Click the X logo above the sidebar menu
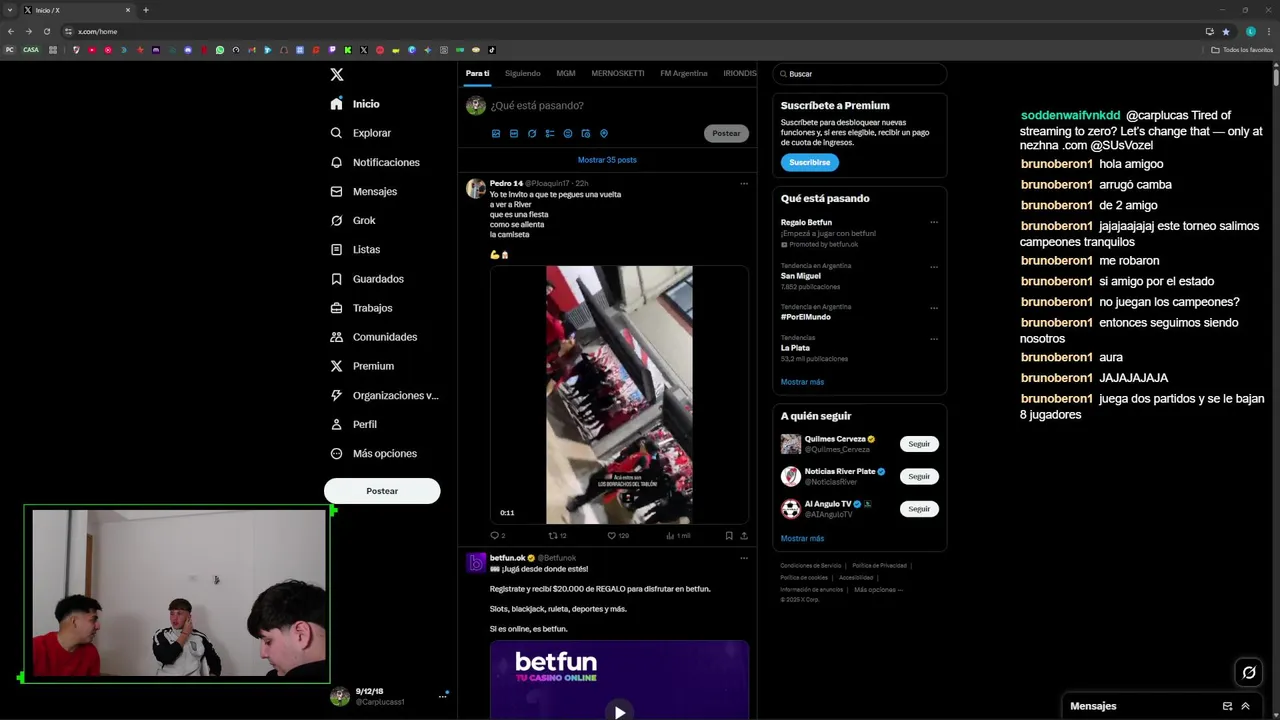 pos(337,74)
